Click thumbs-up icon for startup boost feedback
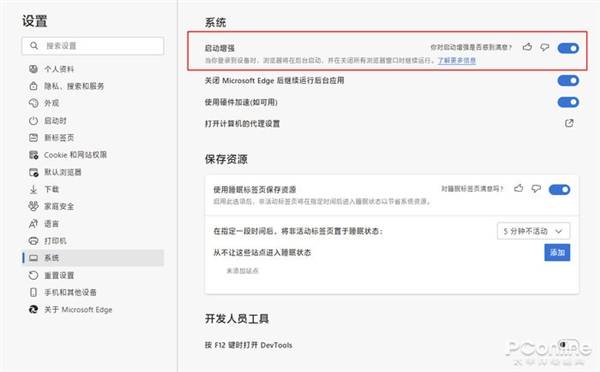Screen dimensions: 600x372 click(x=527, y=47)
